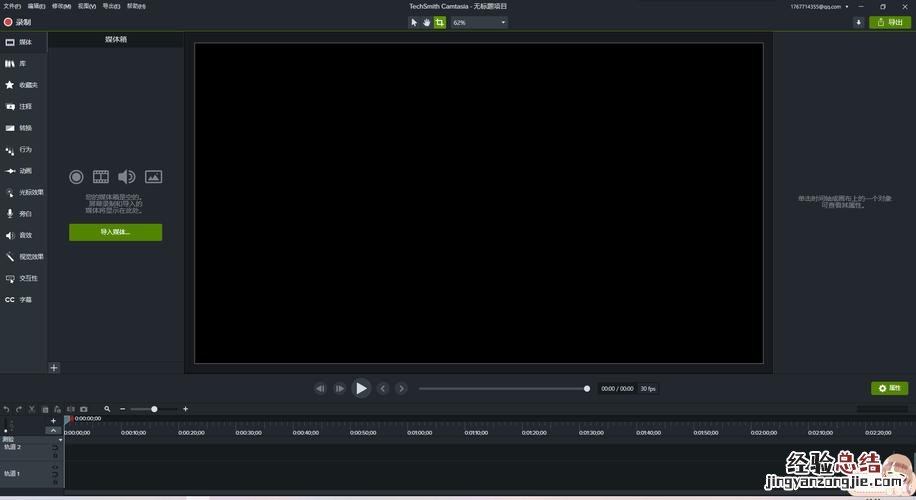Click the timeline zoom slider handle

click(154, 409)
